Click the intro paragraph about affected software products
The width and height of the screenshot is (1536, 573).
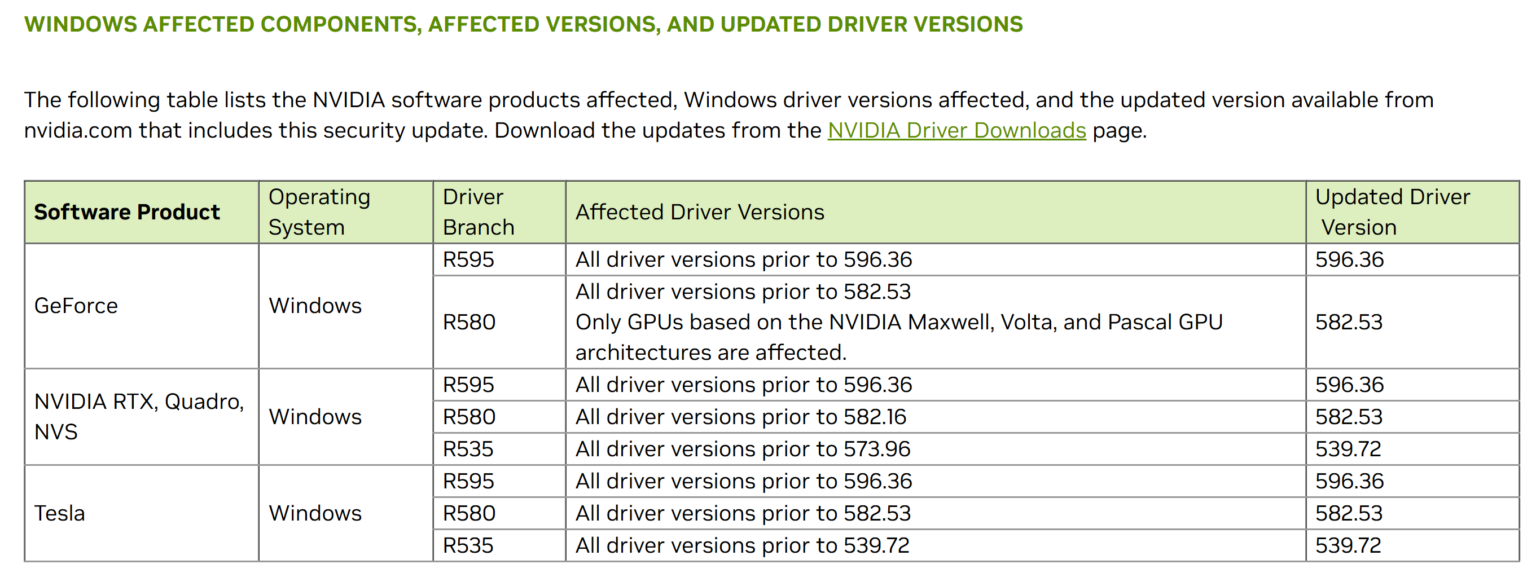click(x=729, y=115)
